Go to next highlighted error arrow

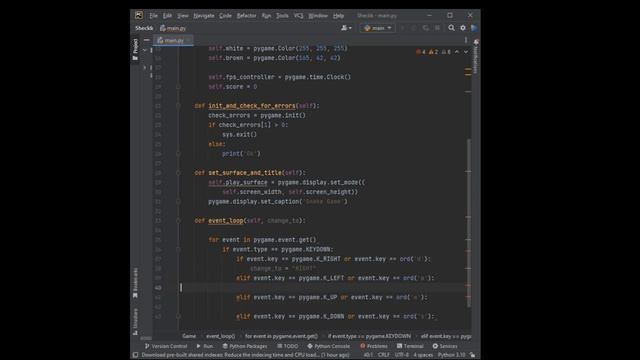pyautogui.click(x=466, y=52)
